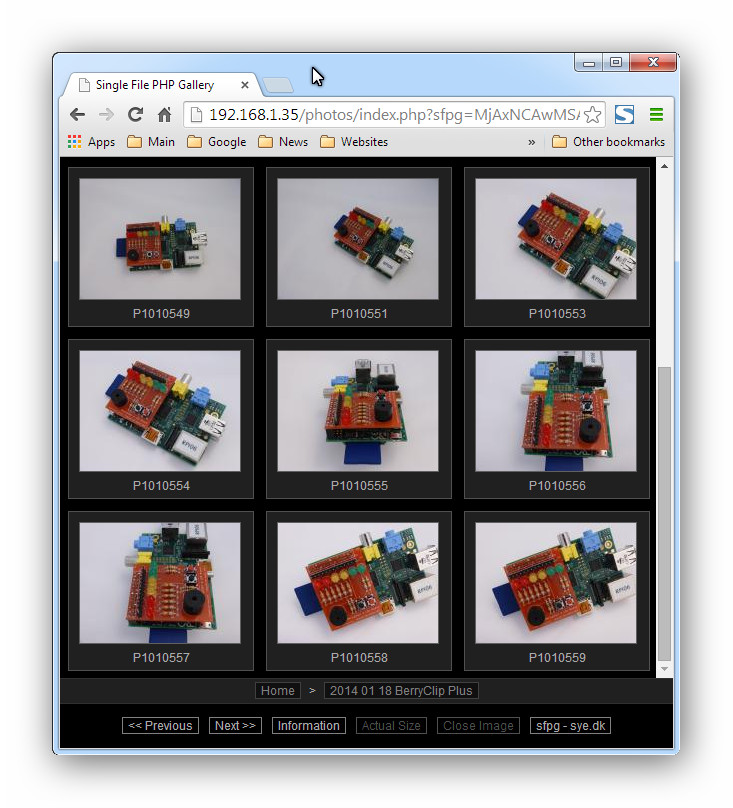
Task: Open the Apps shortcut in bookmarks bar
Action: coord(91,142)
